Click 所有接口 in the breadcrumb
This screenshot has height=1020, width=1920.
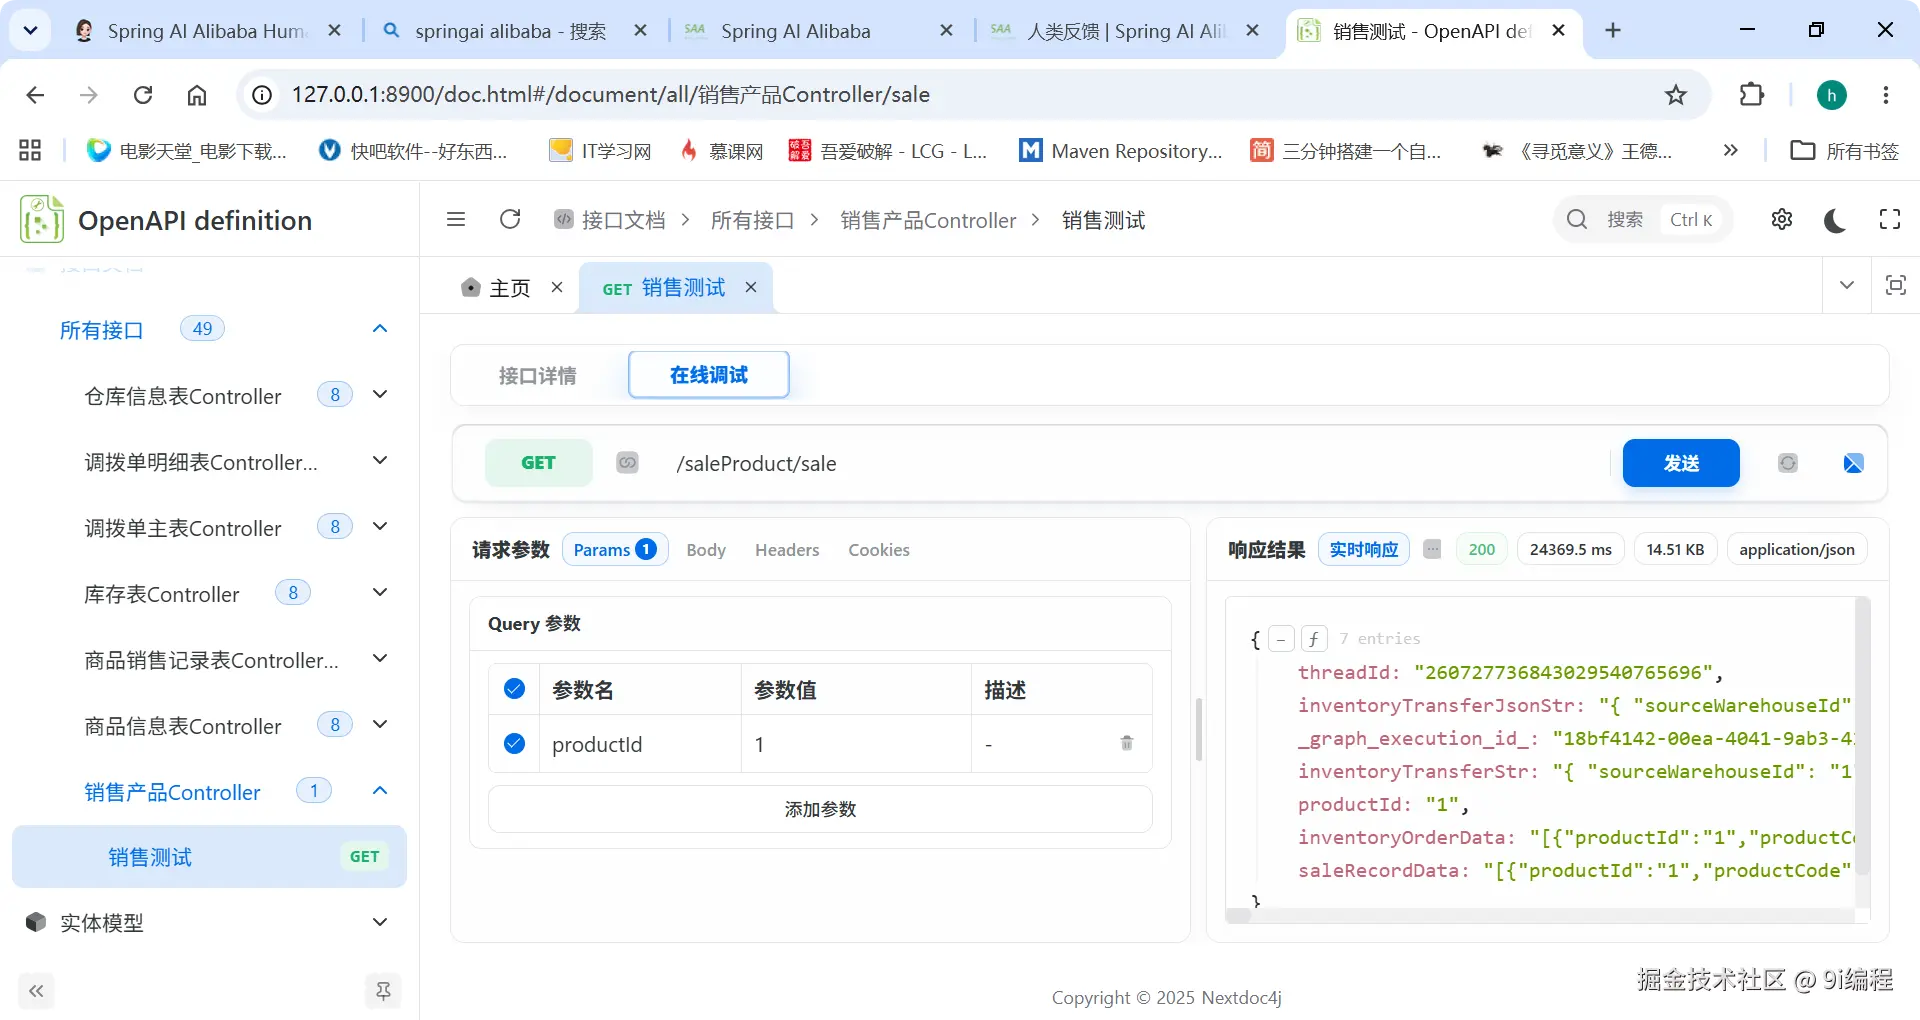pyautogui.click(x=752, y=220)
